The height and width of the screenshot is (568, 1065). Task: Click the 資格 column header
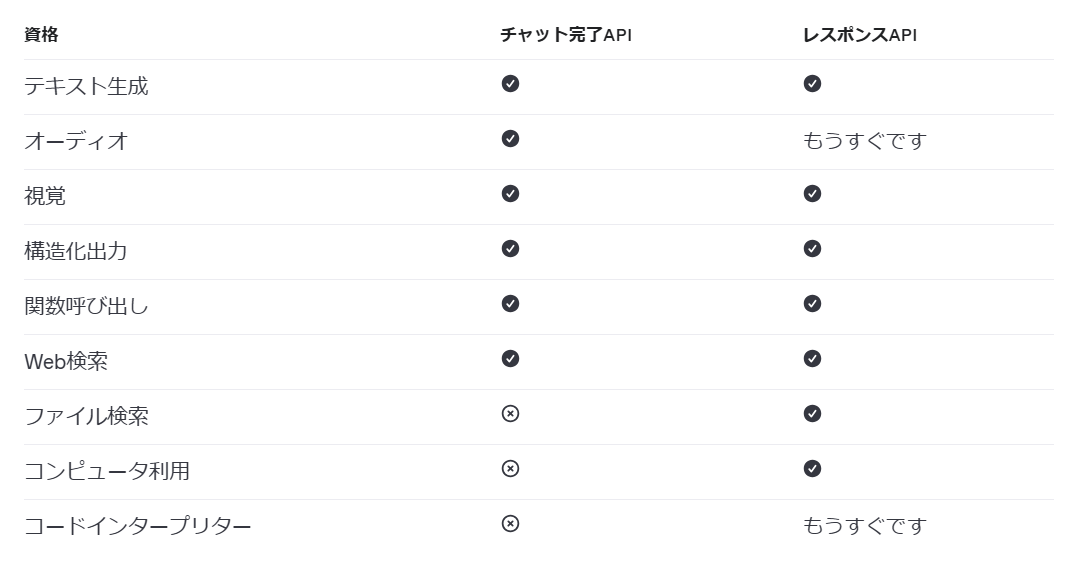tap(41, 35)
